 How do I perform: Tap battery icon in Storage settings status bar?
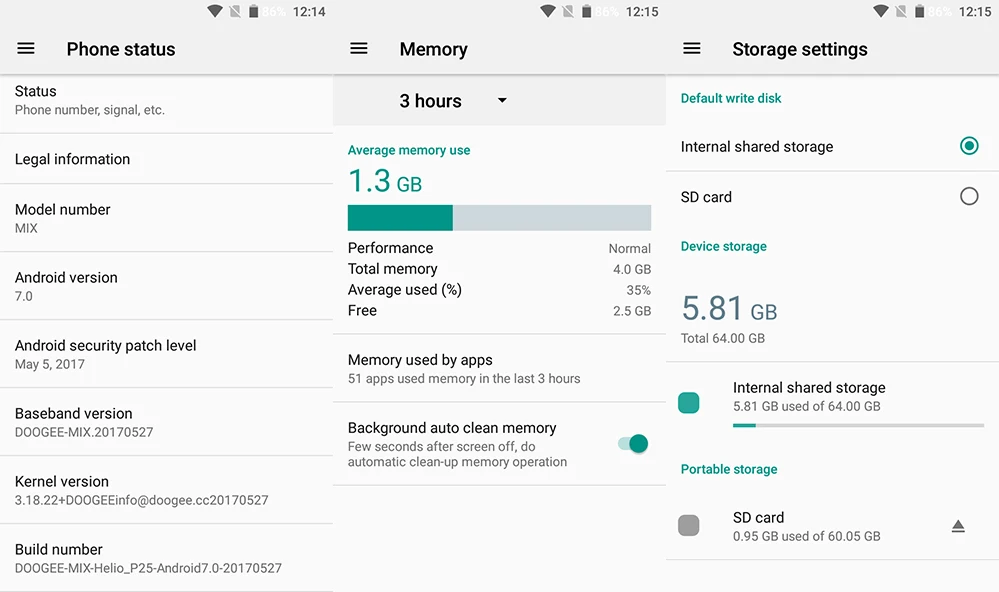click(x=919, y=11)
